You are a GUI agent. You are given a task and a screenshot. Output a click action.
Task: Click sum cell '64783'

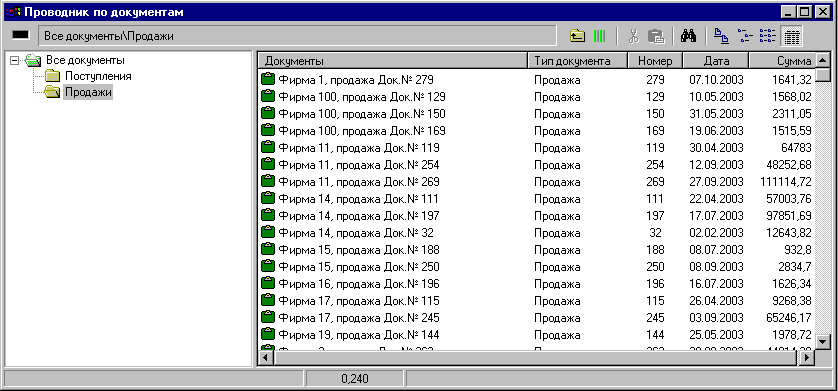tap(796, 148)
